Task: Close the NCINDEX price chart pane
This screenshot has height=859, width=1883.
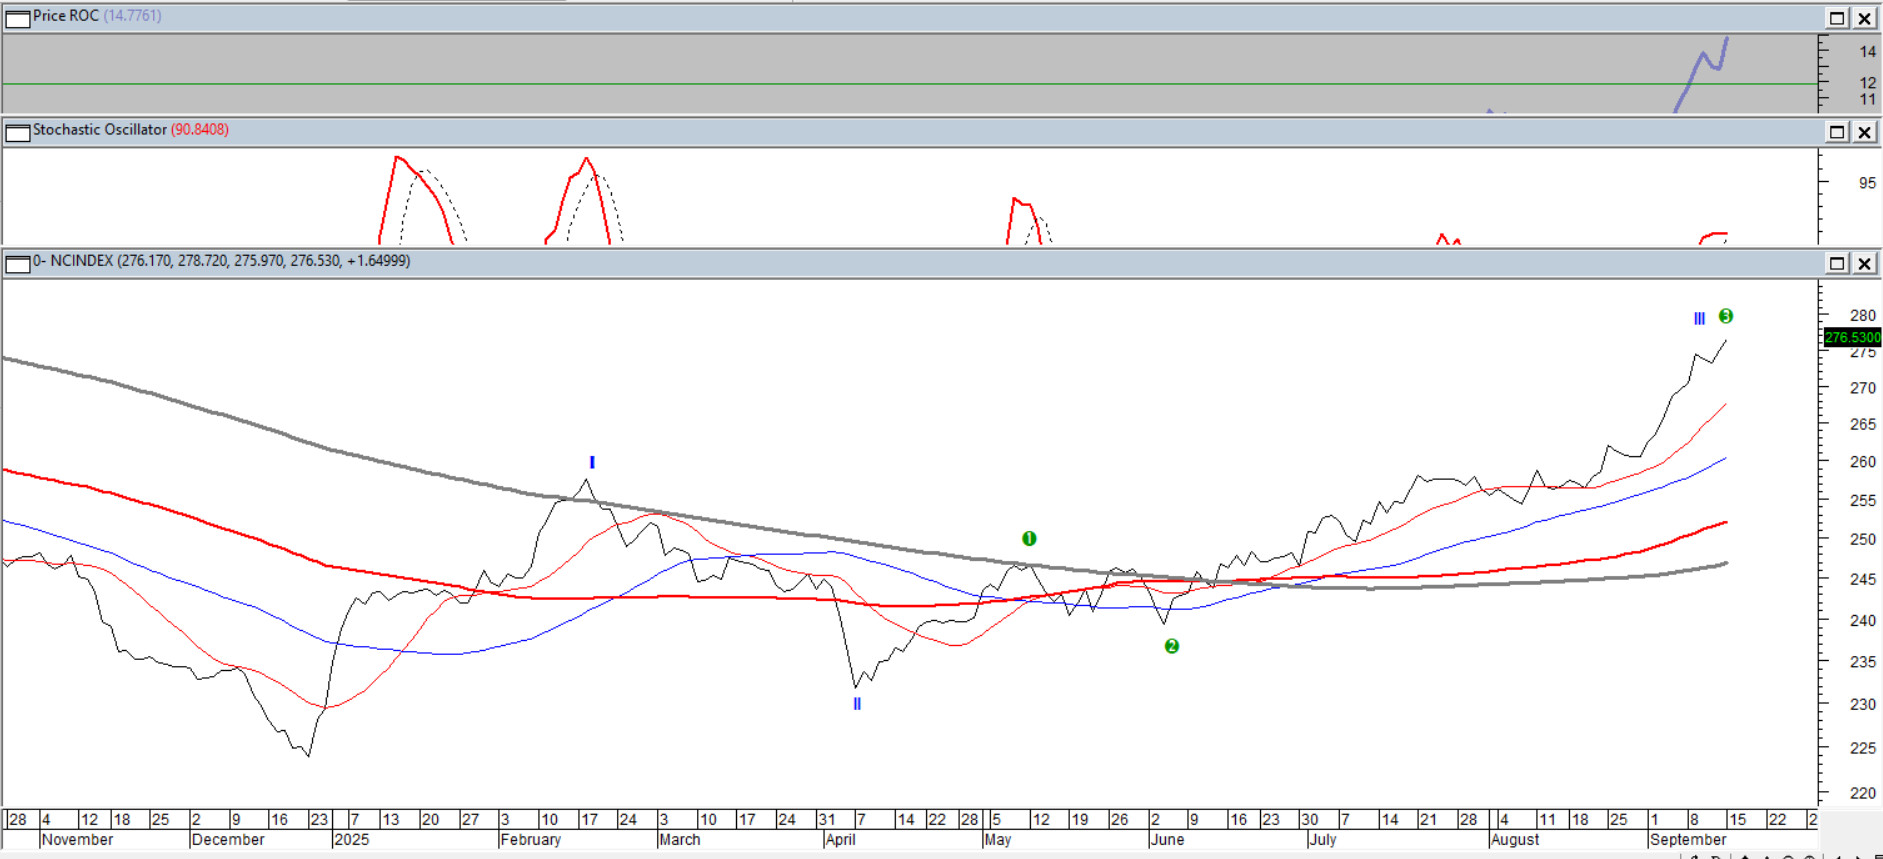Action: (1865, 263)
